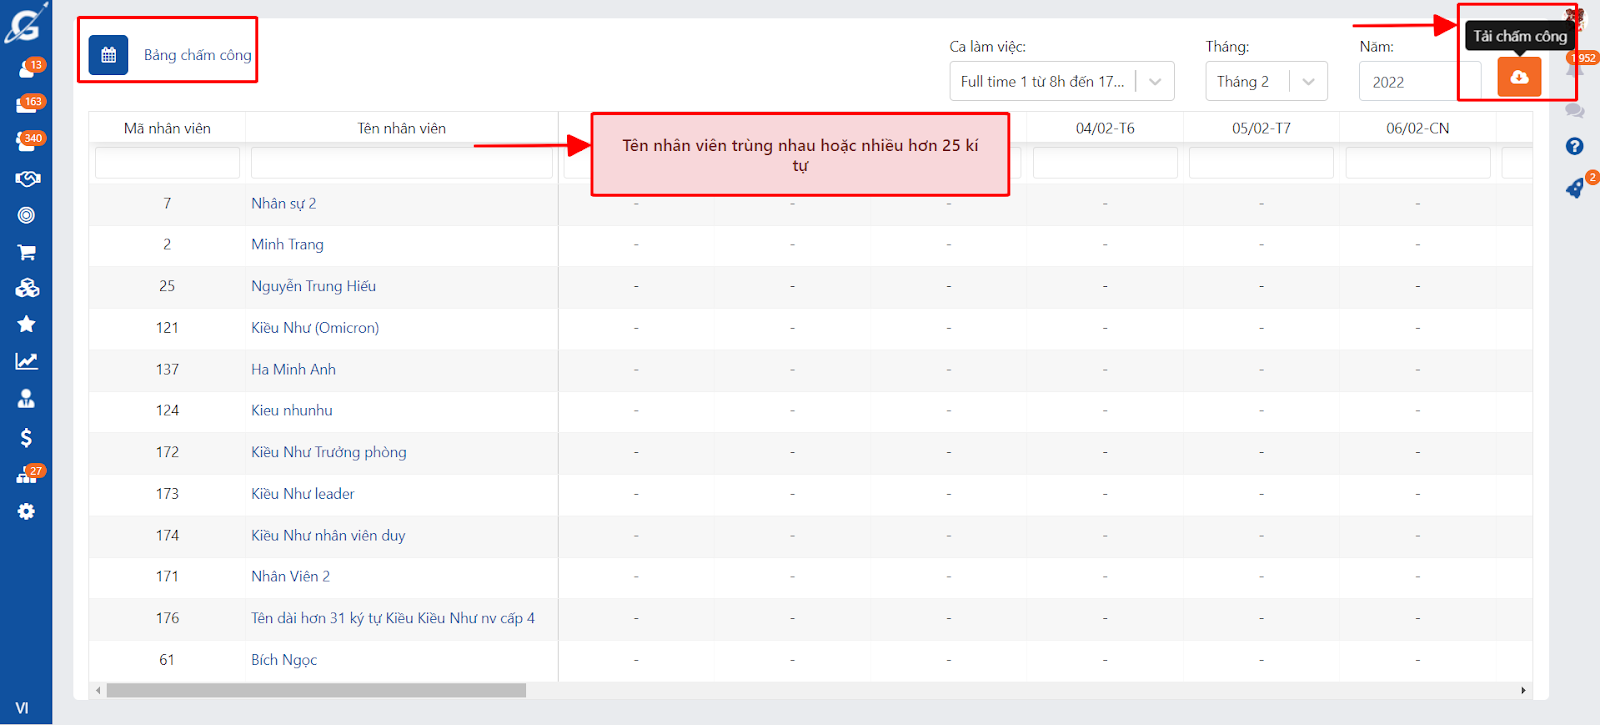The width and height of the screenshot is (1600, 725).
Task: Open the sidebar item with badge 27
Action: point(27,474)
